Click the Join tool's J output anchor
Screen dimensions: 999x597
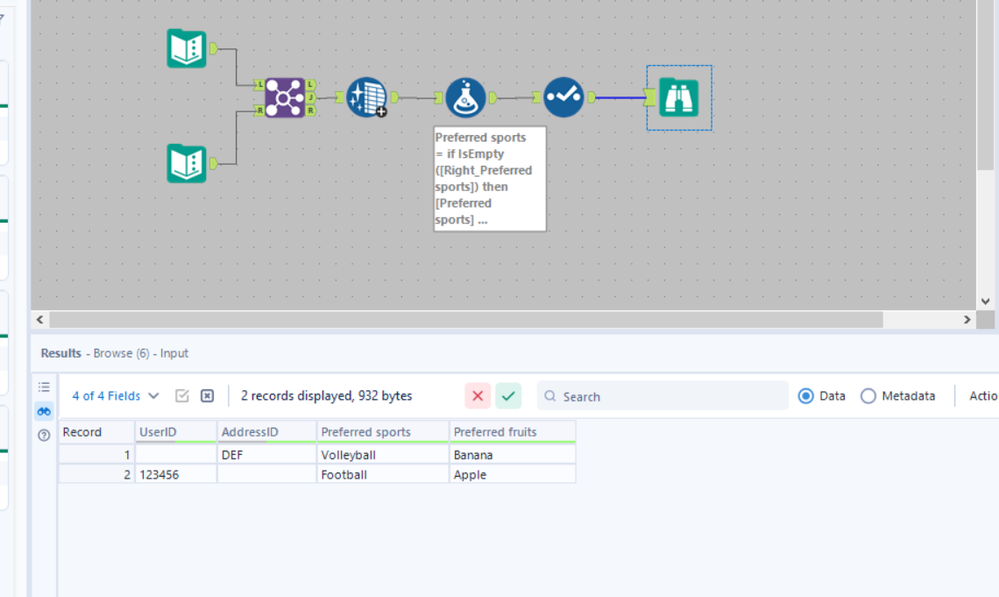click(x=310, y=97)
